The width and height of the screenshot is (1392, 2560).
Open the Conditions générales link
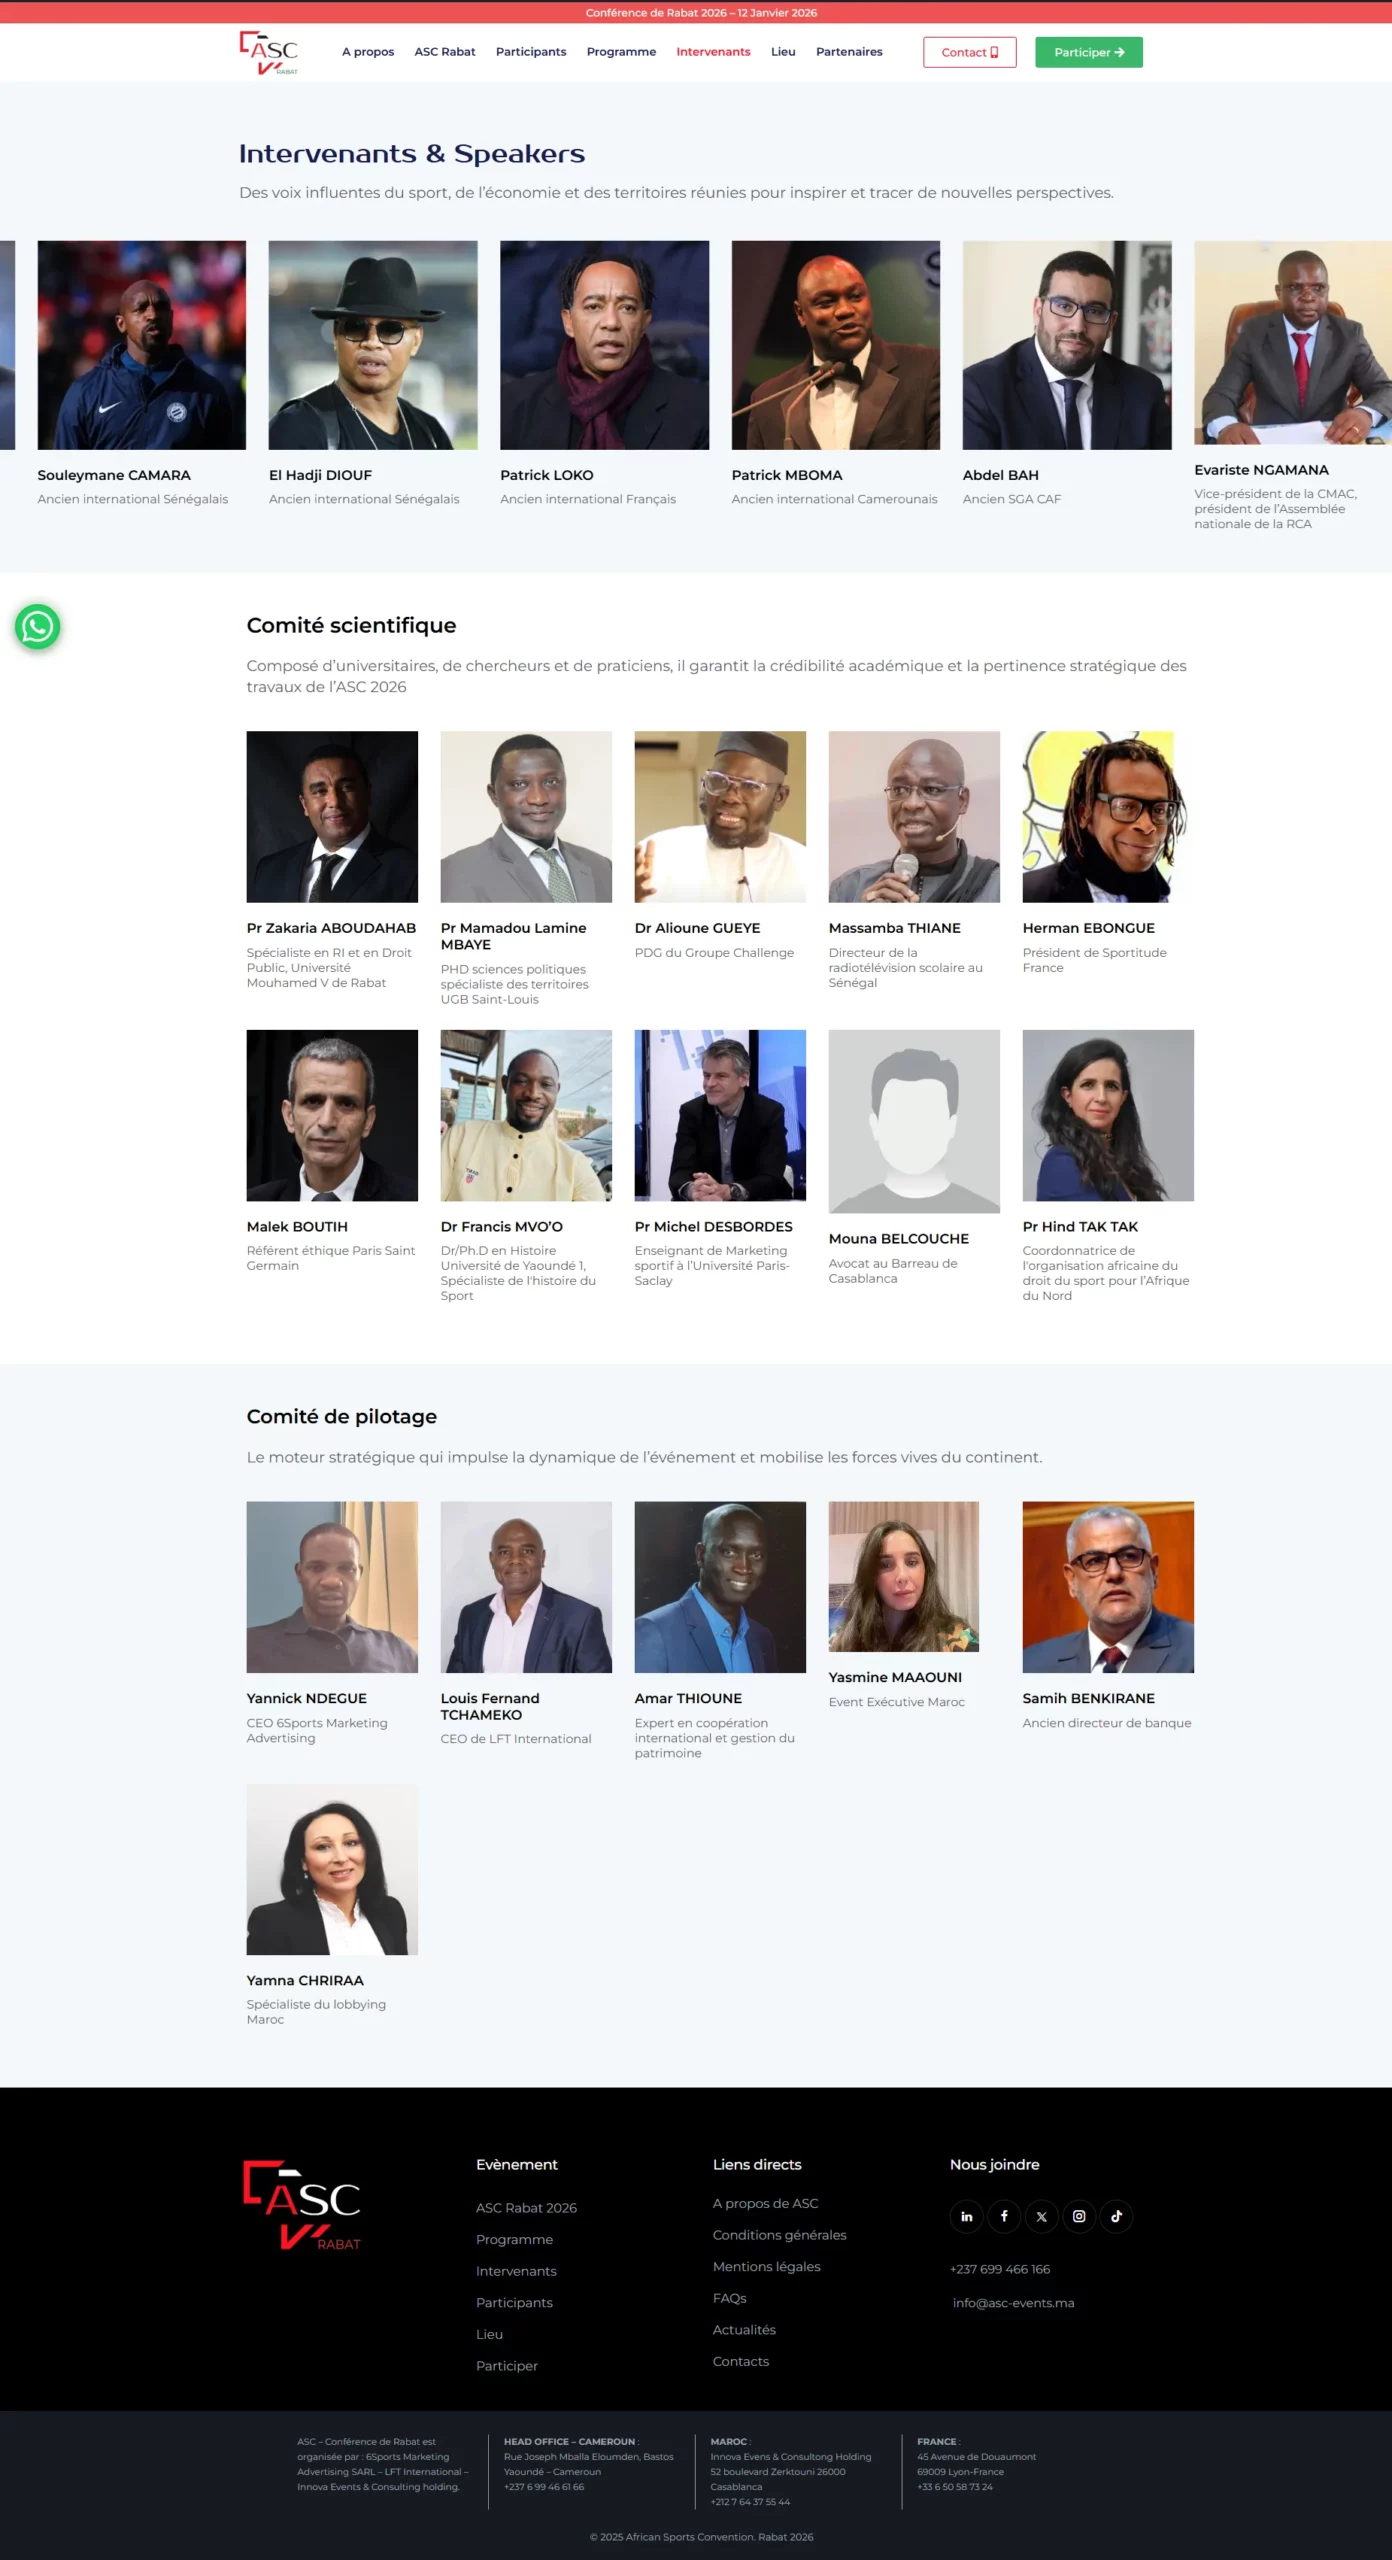click(779, 2235)
